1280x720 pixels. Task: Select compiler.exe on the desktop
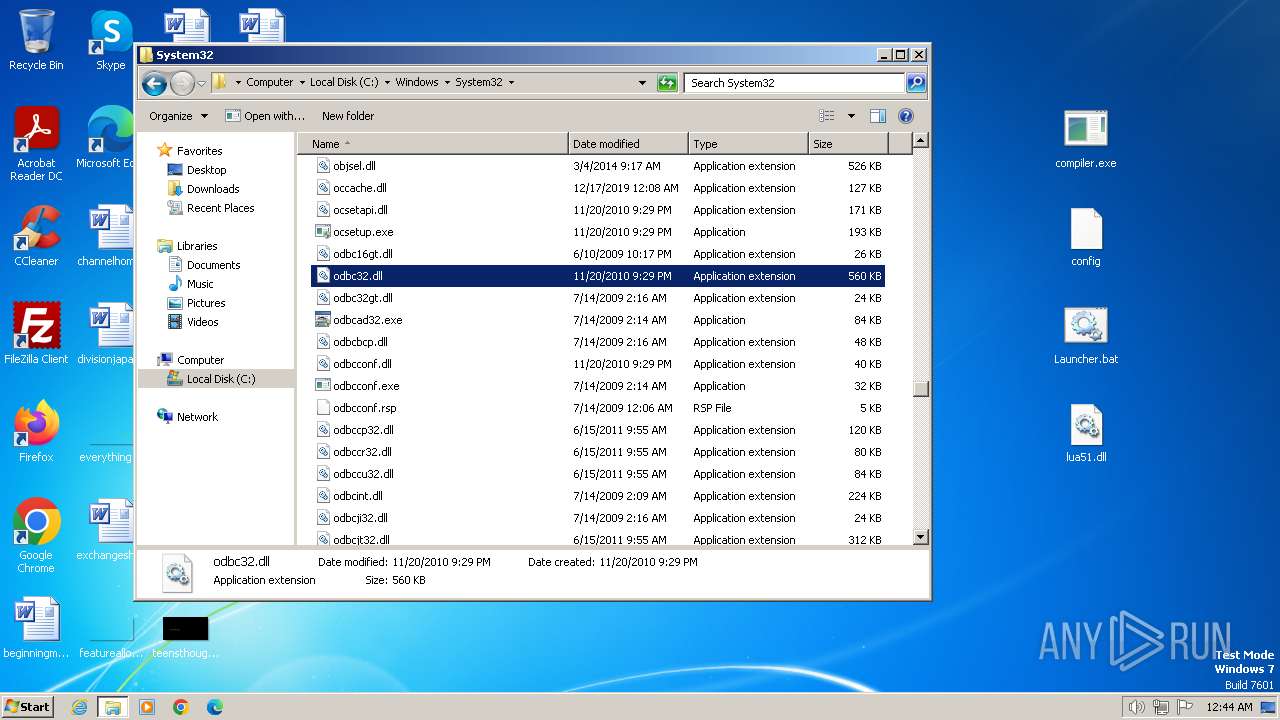click(1086, 138)
